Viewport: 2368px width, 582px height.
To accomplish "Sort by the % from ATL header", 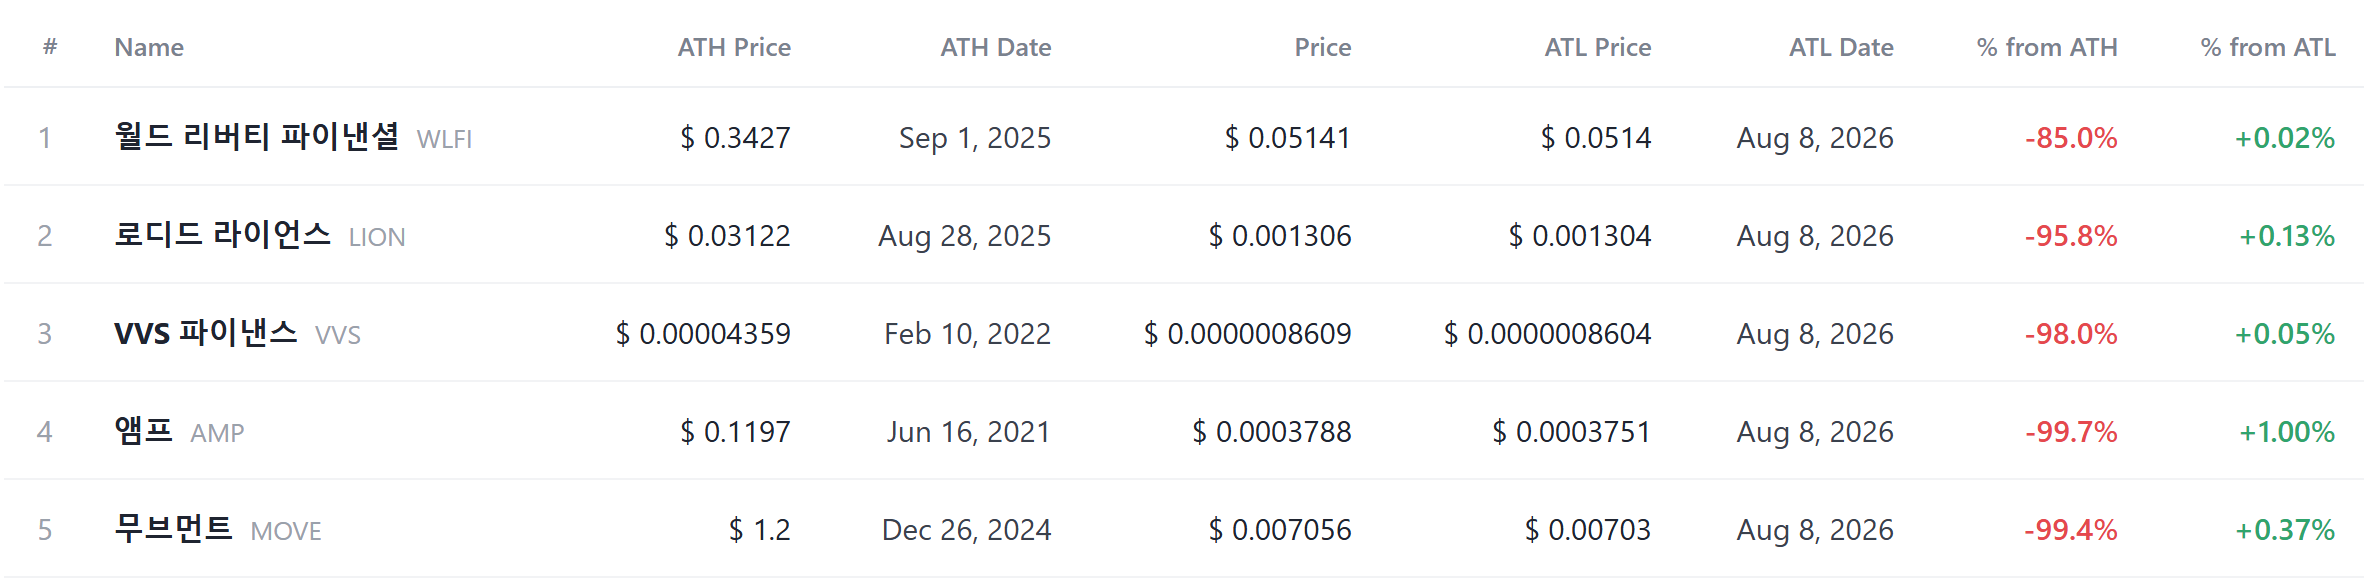I will (x=2268, y=47).
